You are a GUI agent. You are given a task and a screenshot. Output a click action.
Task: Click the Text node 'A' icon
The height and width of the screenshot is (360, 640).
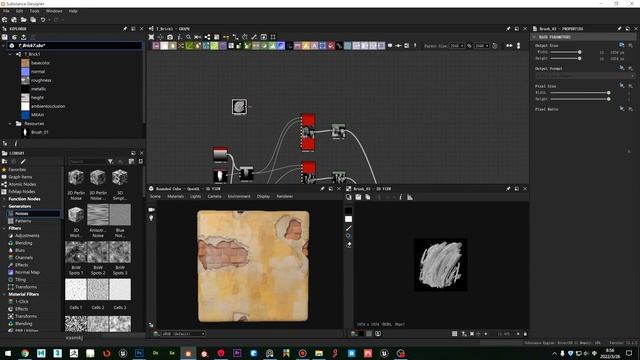coord(314,46)
